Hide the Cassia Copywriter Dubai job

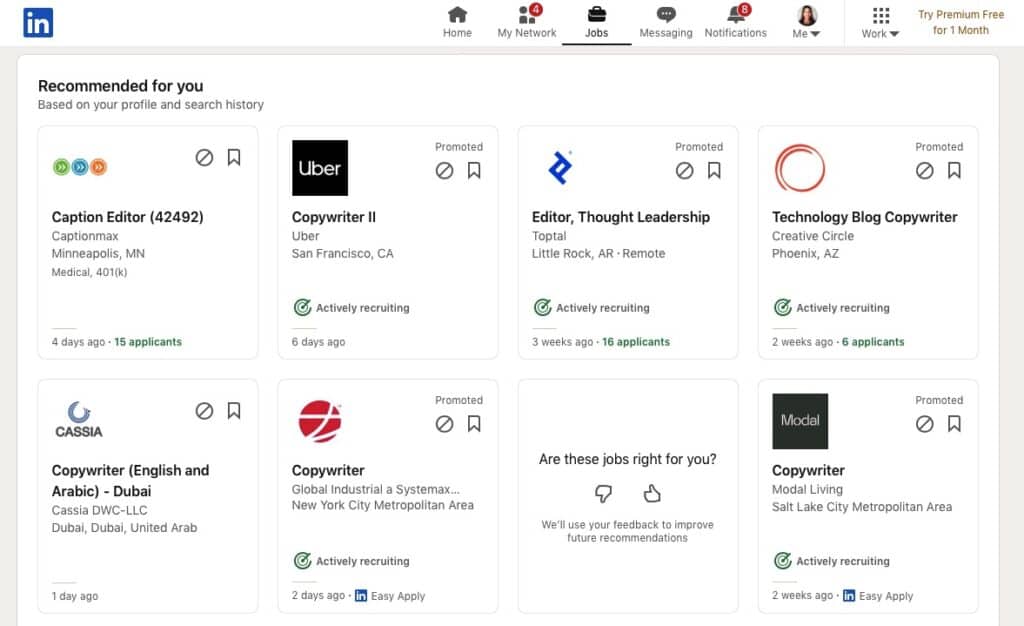(204, 411)
